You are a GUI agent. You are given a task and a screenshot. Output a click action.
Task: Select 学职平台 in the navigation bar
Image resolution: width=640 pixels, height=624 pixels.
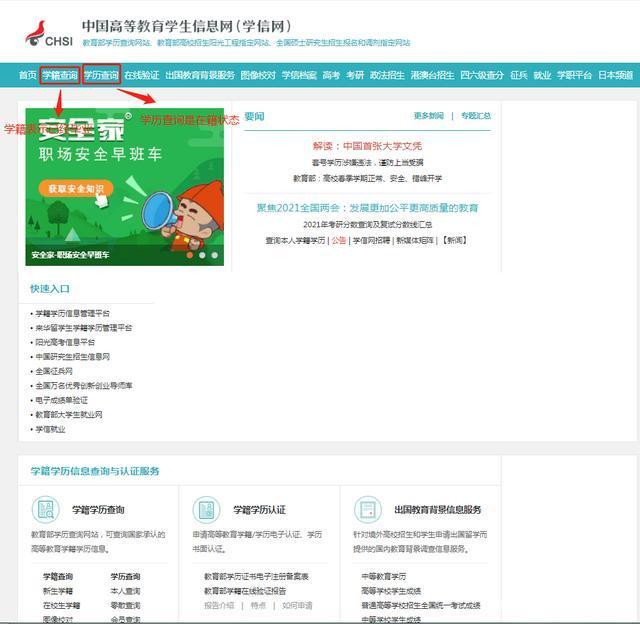coord(574,75)
